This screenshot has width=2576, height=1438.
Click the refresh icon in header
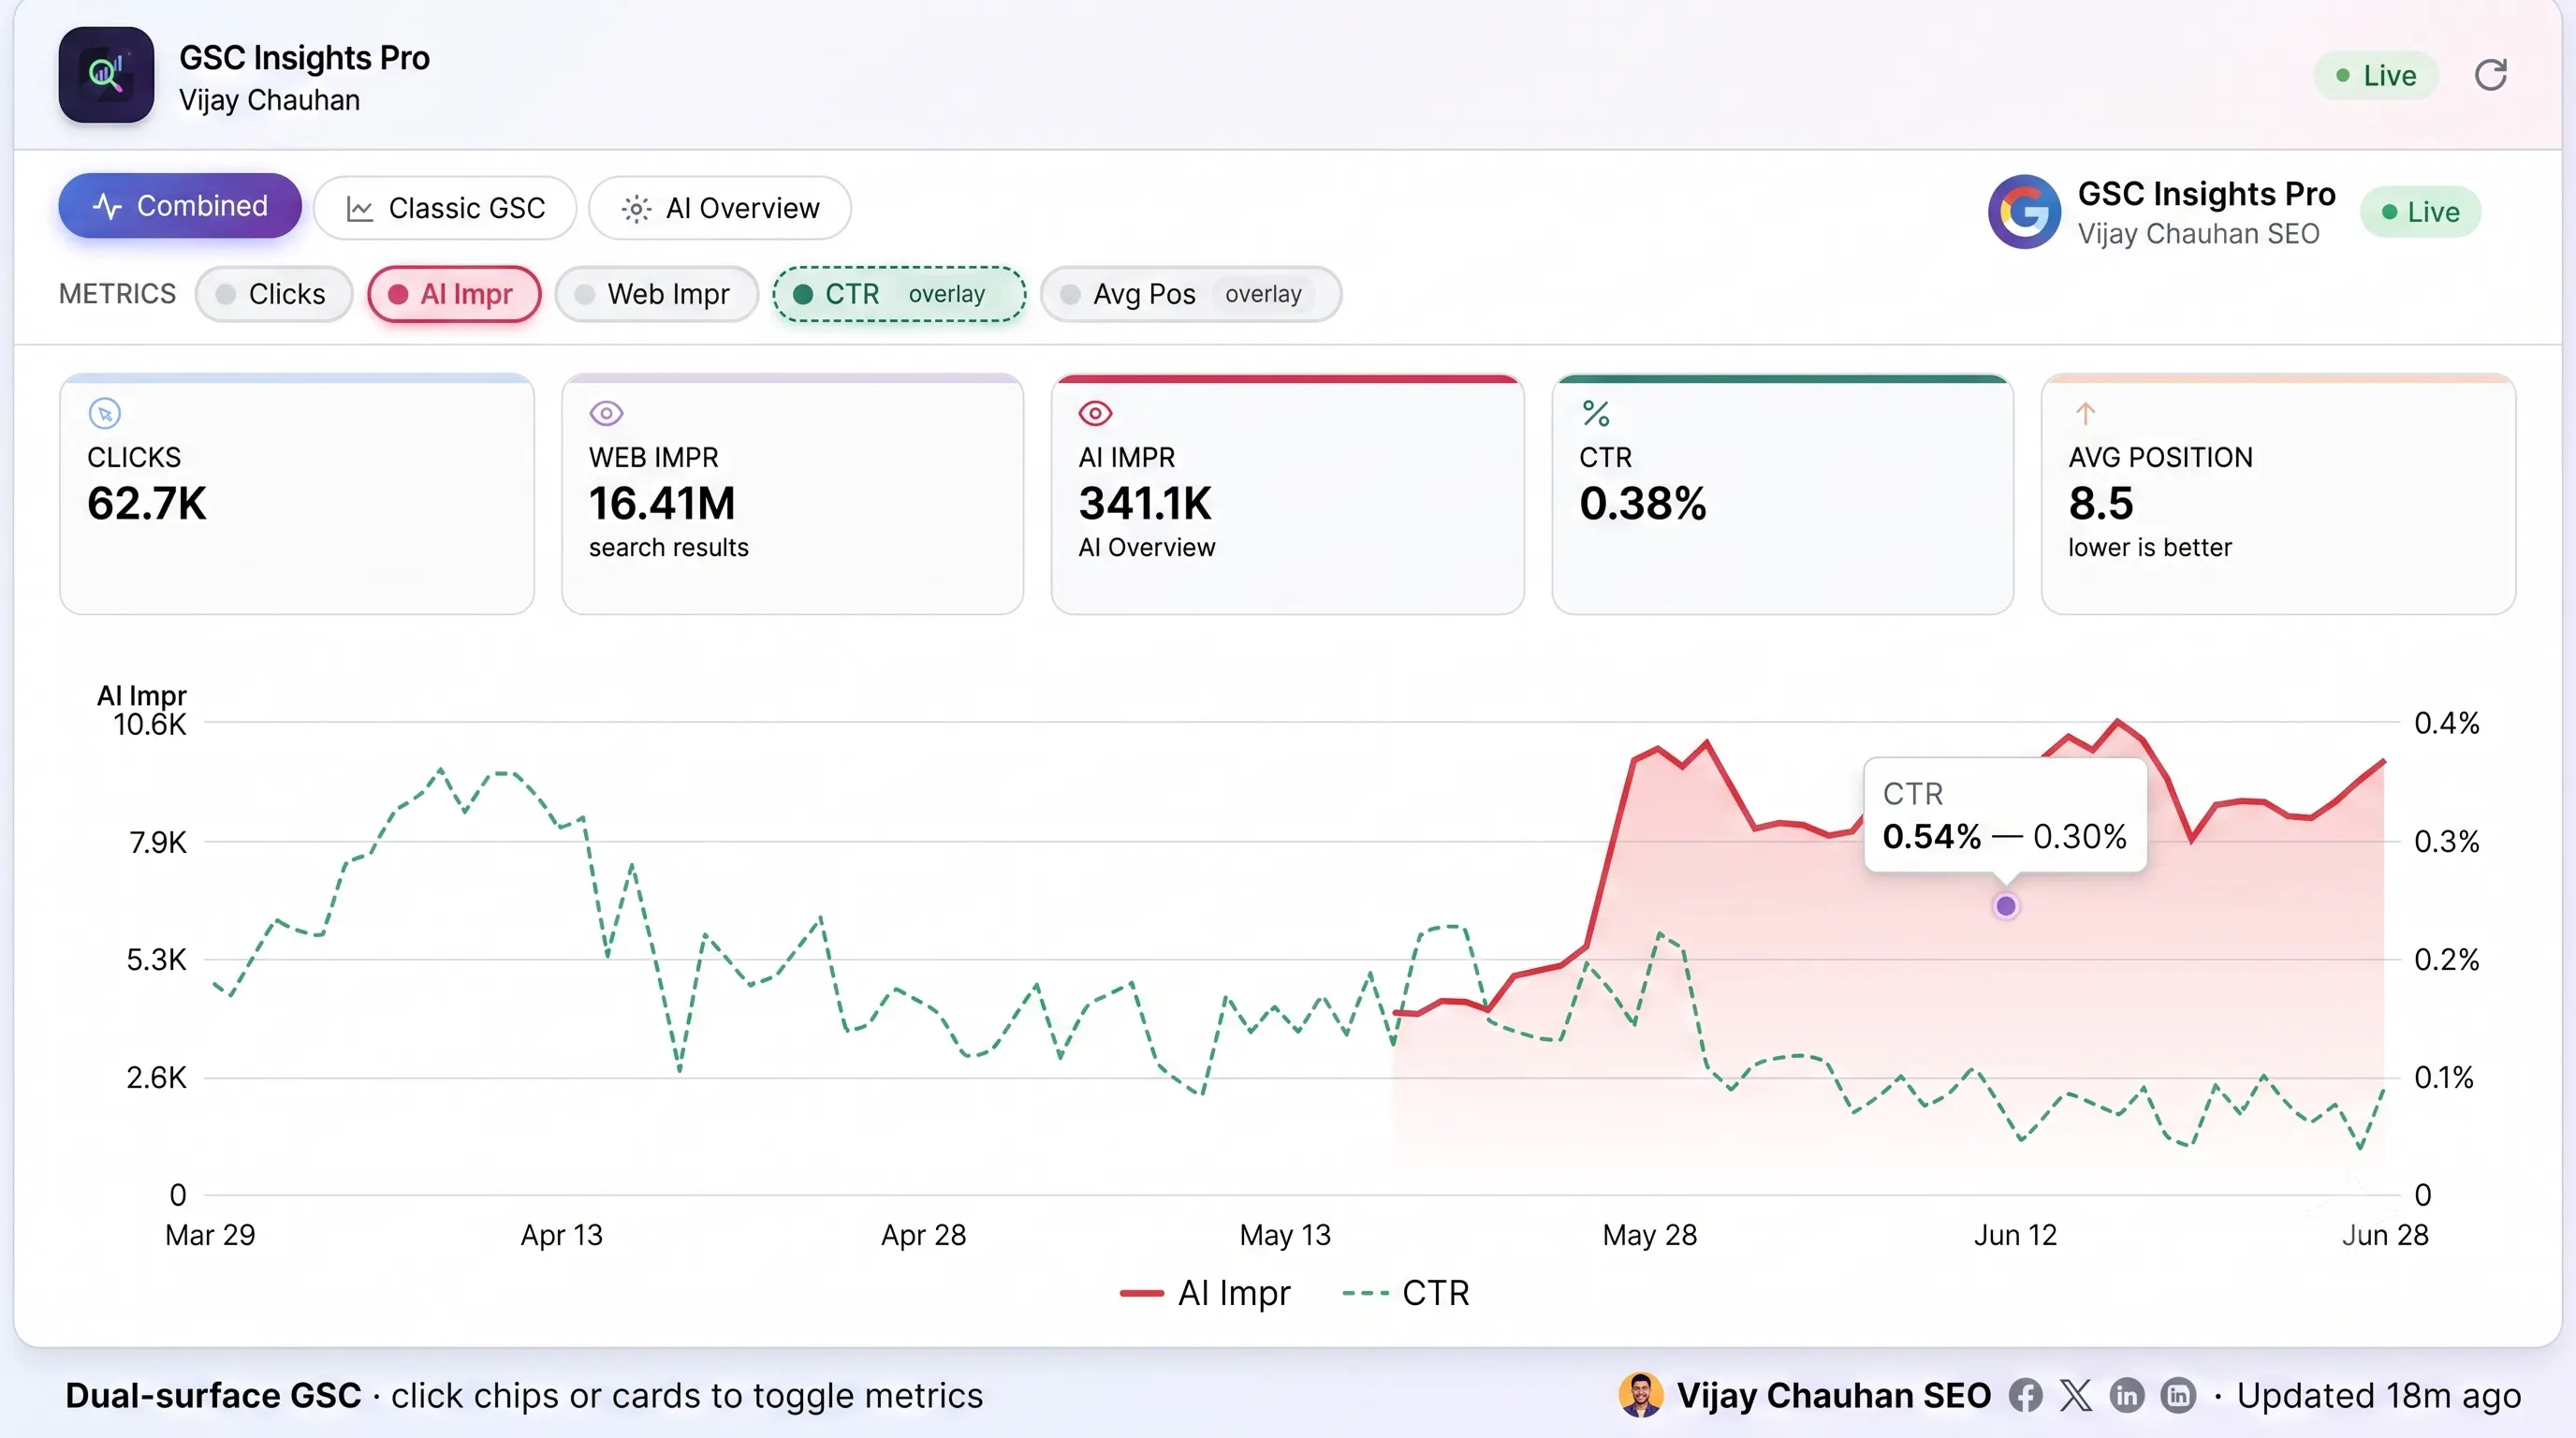(2490, 75)
